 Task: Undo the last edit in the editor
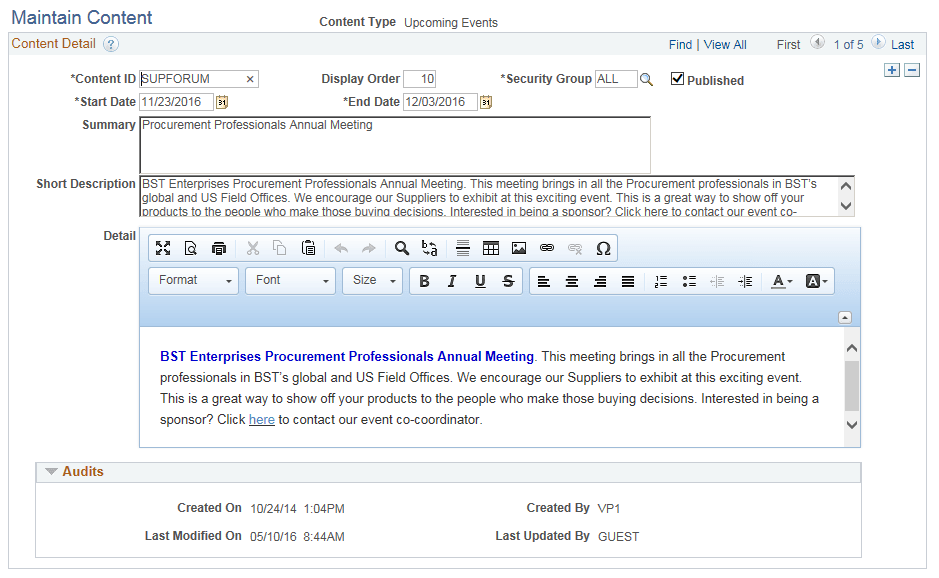(x=340, y=247)
